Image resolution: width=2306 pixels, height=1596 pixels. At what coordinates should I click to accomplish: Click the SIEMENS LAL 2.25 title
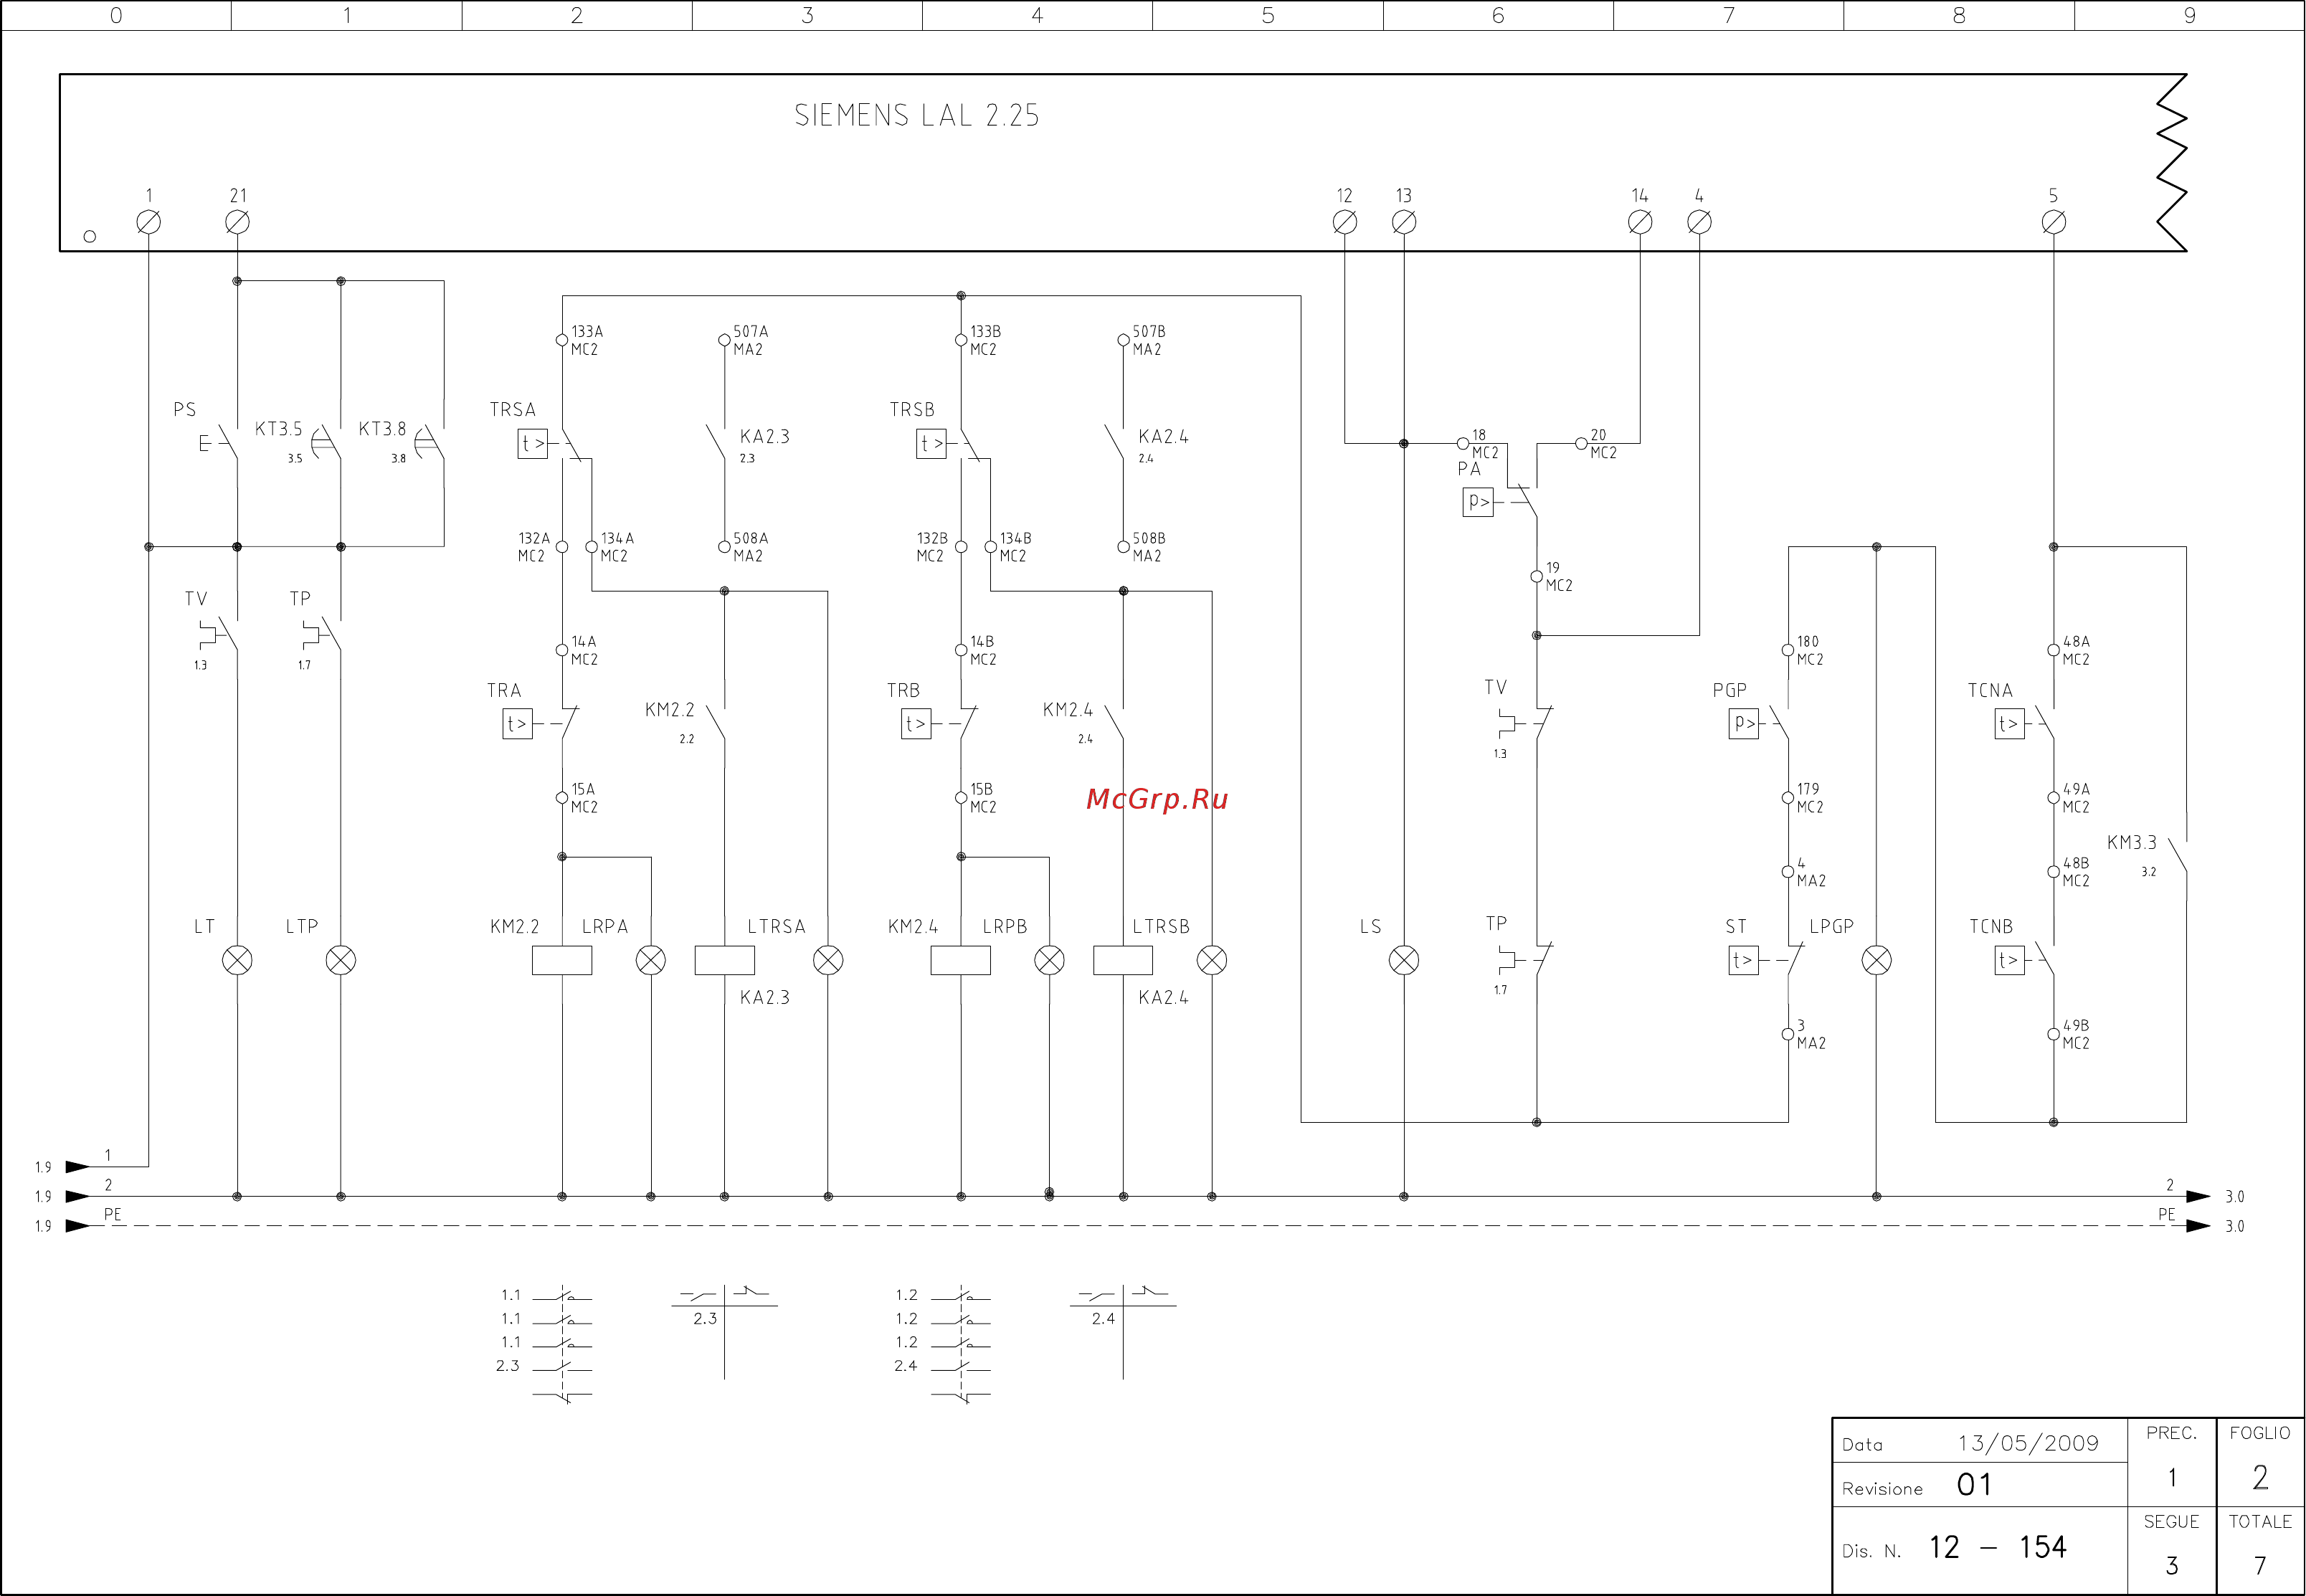917,116
